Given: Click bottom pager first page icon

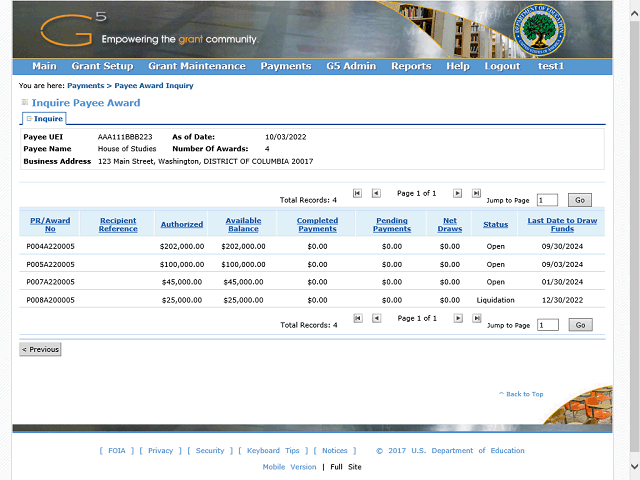Looking at the screenshot, I should pyautogui.click(x=357, y=318).
